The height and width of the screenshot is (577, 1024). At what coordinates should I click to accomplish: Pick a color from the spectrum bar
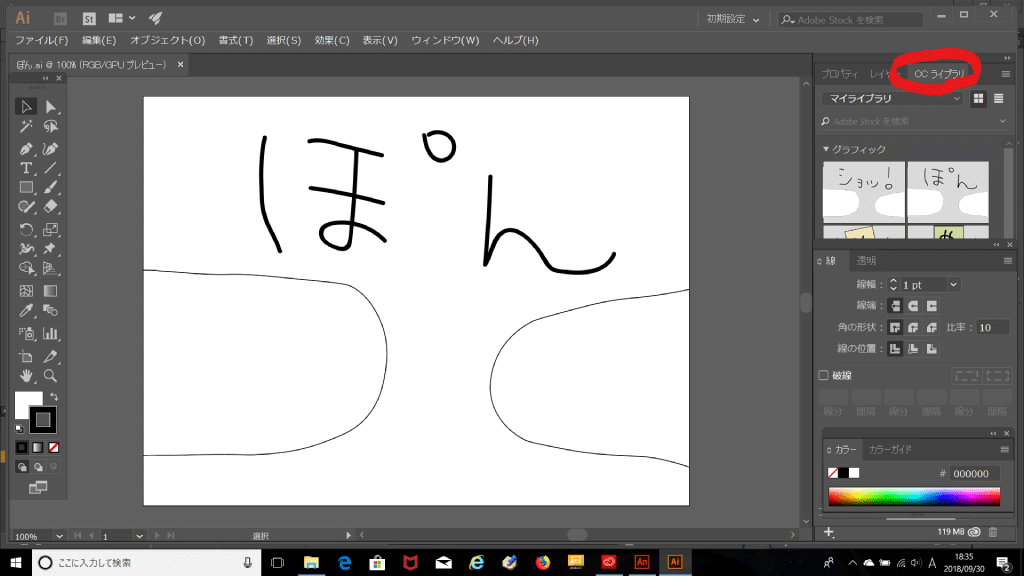[913, 497]
